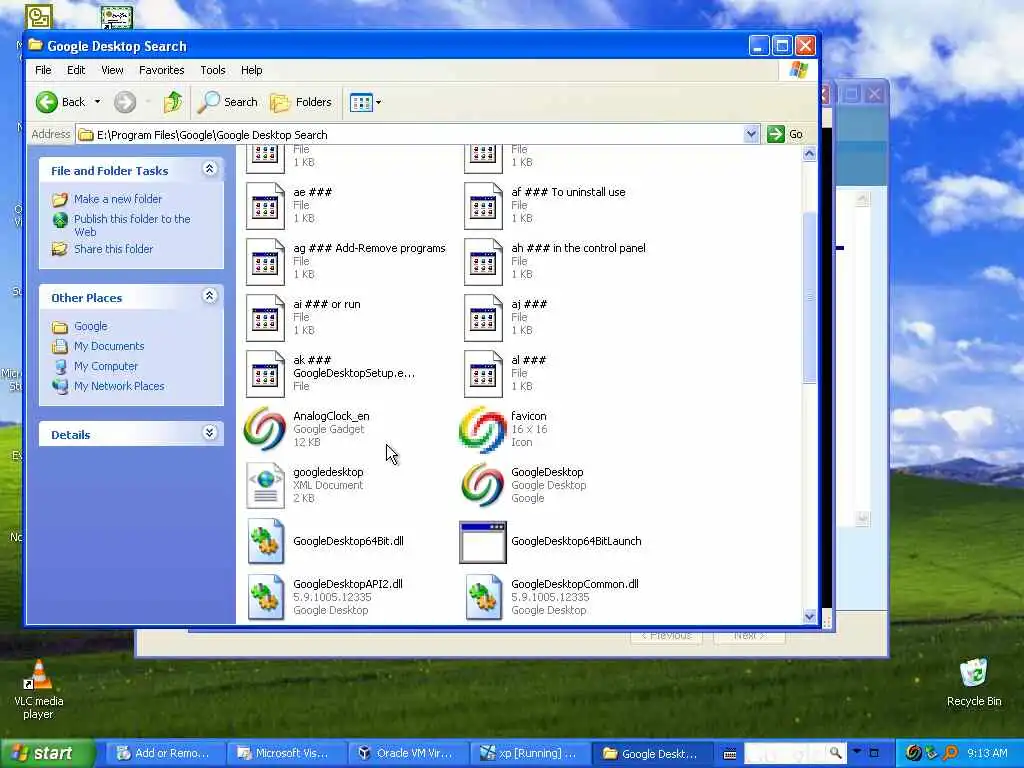
Task: Select 'ah ### in the control panel' file icon
Action: click(483, 262)
